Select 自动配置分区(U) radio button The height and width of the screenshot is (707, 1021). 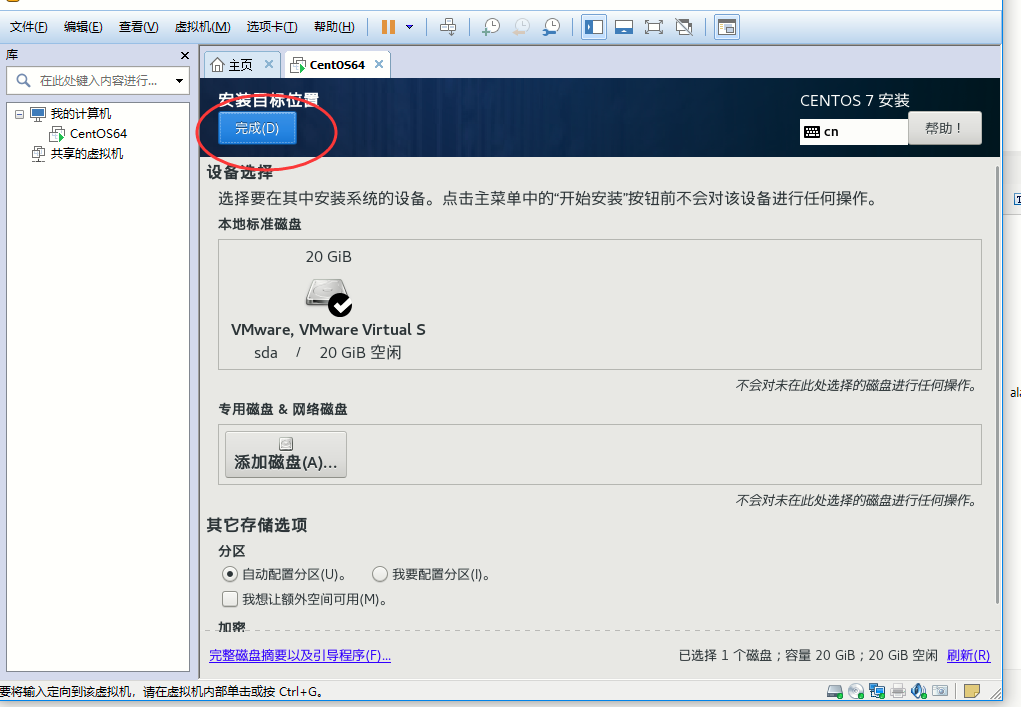(229, 574)
